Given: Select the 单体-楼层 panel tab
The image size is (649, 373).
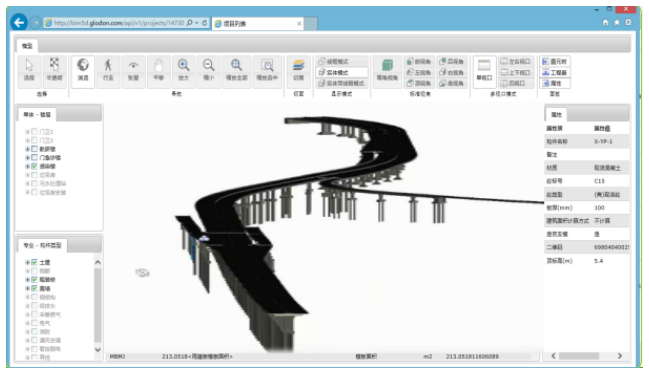Looking at the screenshot, I should tap(37, 115).
